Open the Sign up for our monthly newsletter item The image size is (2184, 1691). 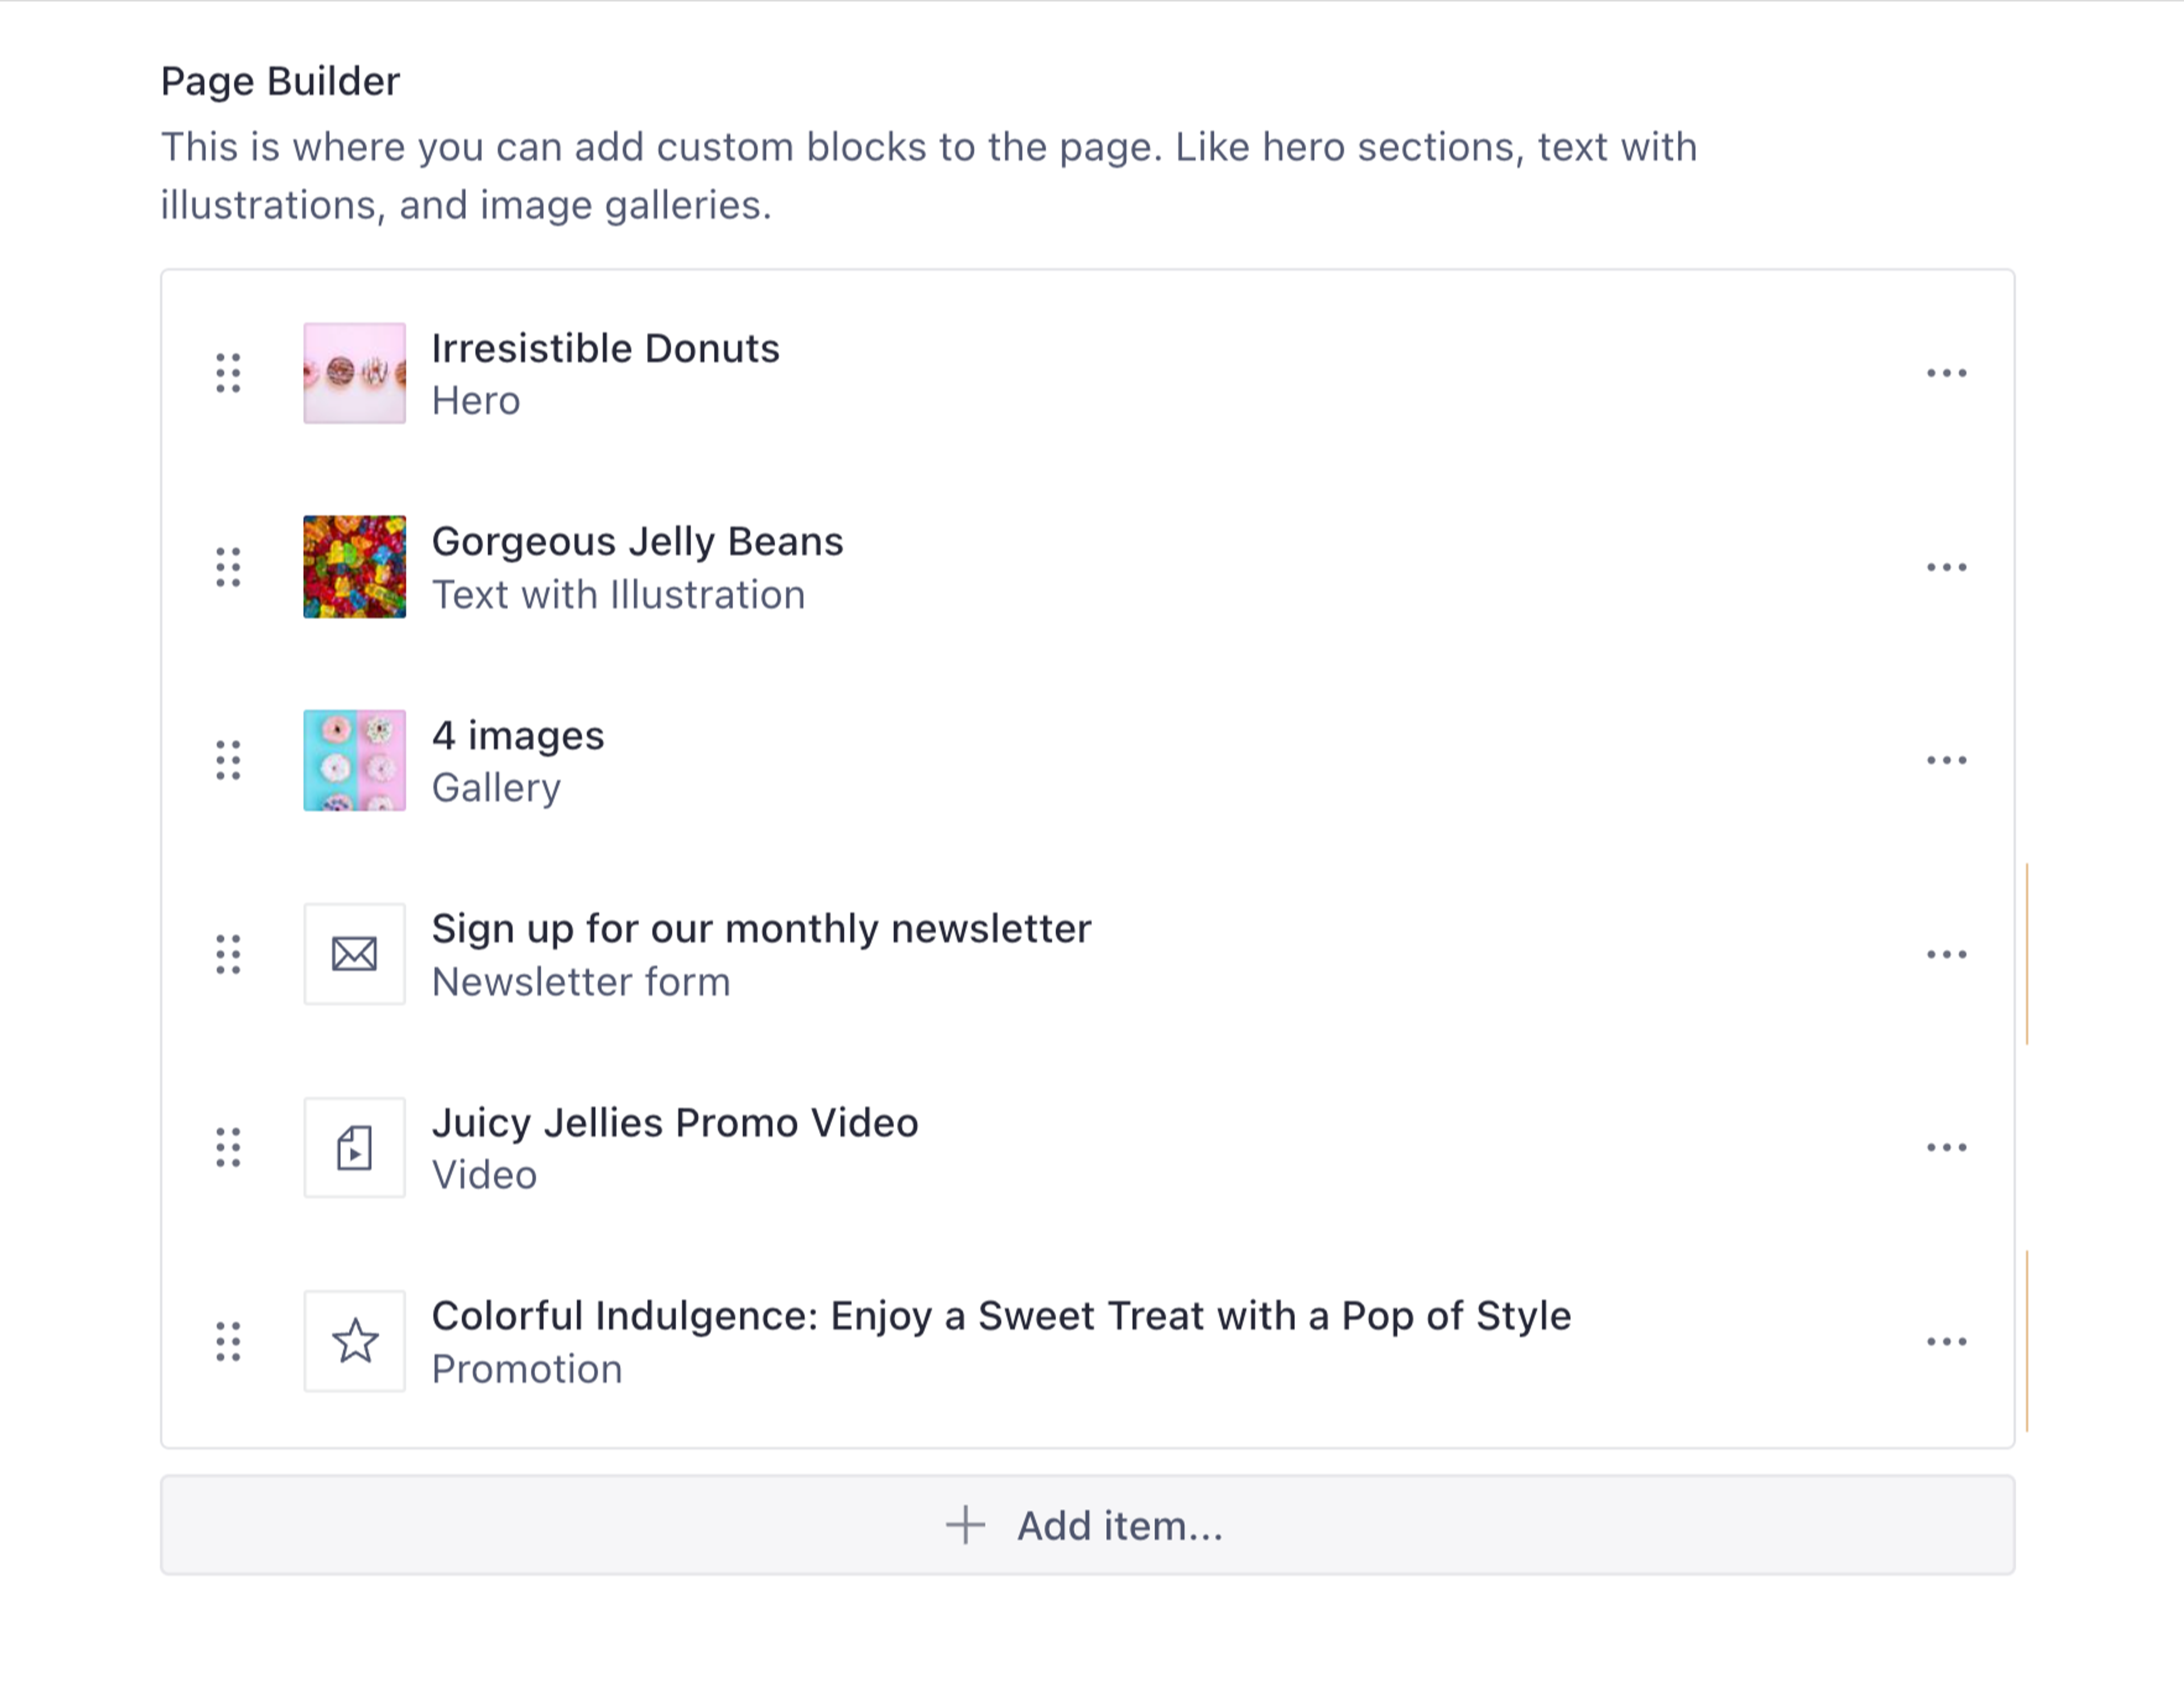[760, 929]
